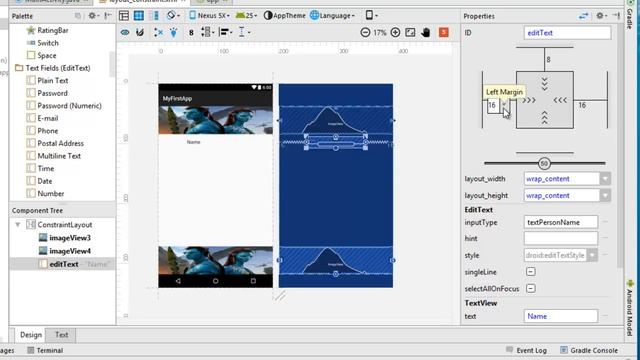640x360 pixels.
Task: Open the Align widgets menu
Action: point(225,32)
